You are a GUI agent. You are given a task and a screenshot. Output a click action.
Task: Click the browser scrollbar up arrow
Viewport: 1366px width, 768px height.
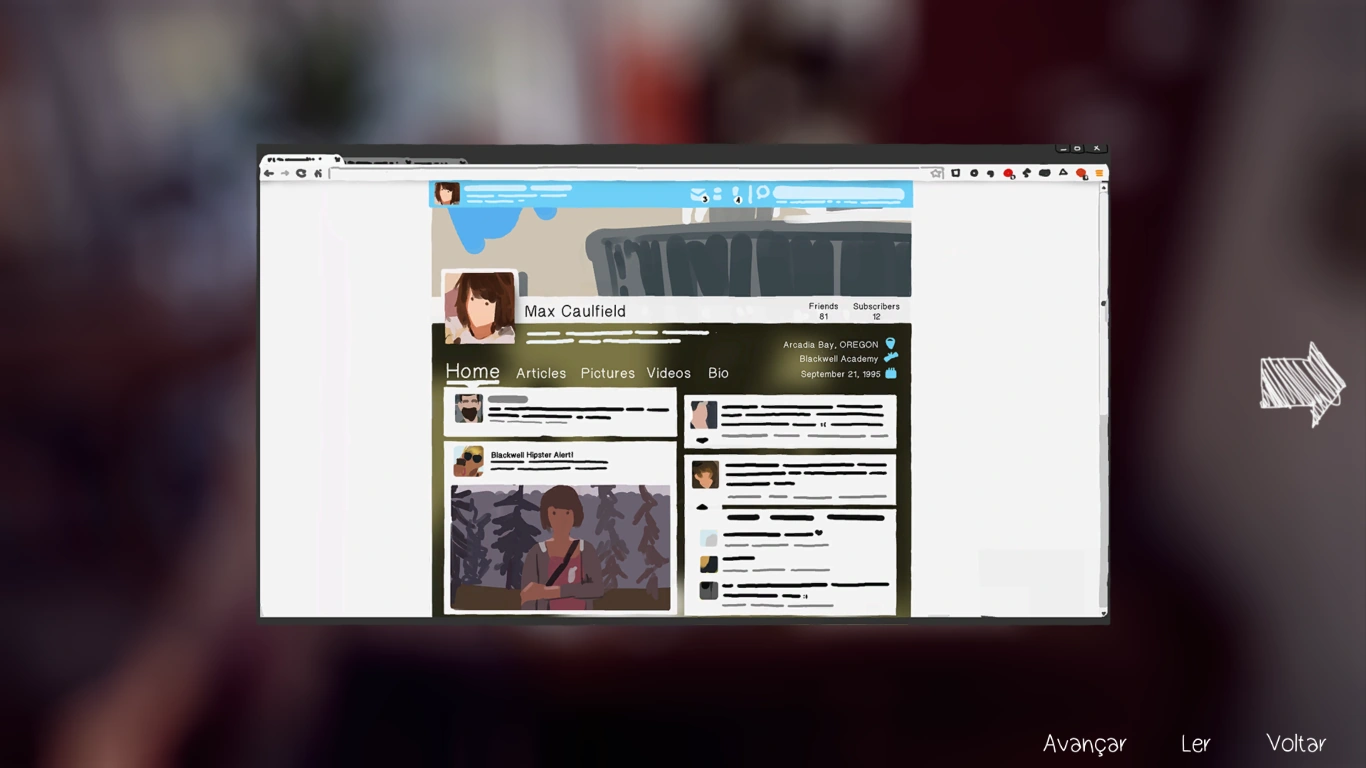[x=1103, y=187]
